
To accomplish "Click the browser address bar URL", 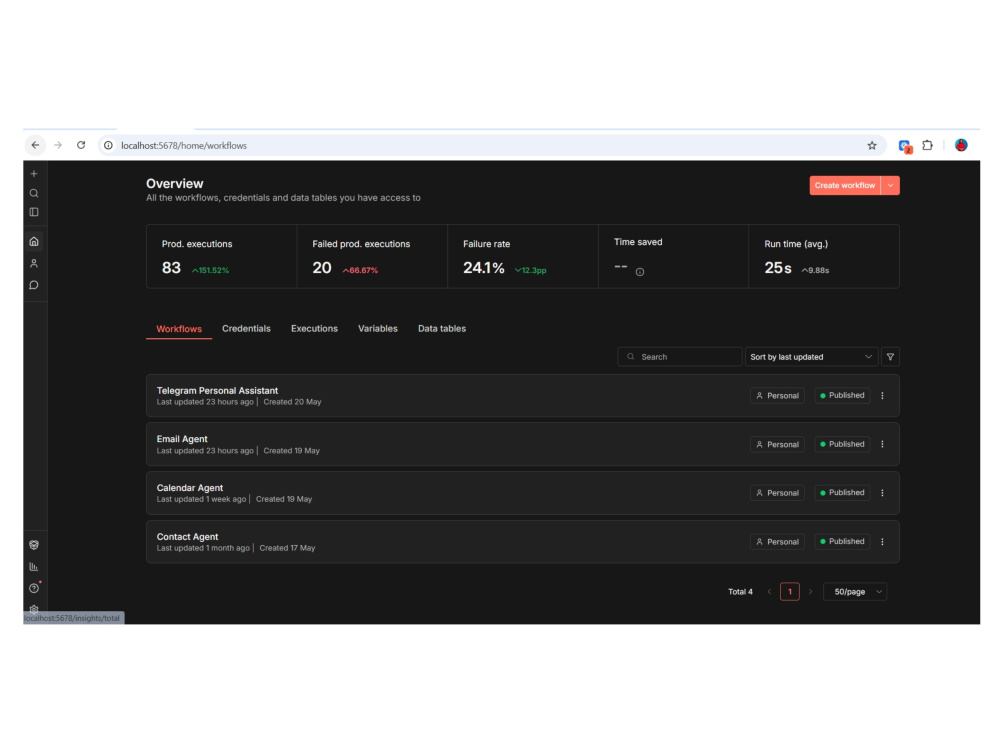I will click(184, 145).
